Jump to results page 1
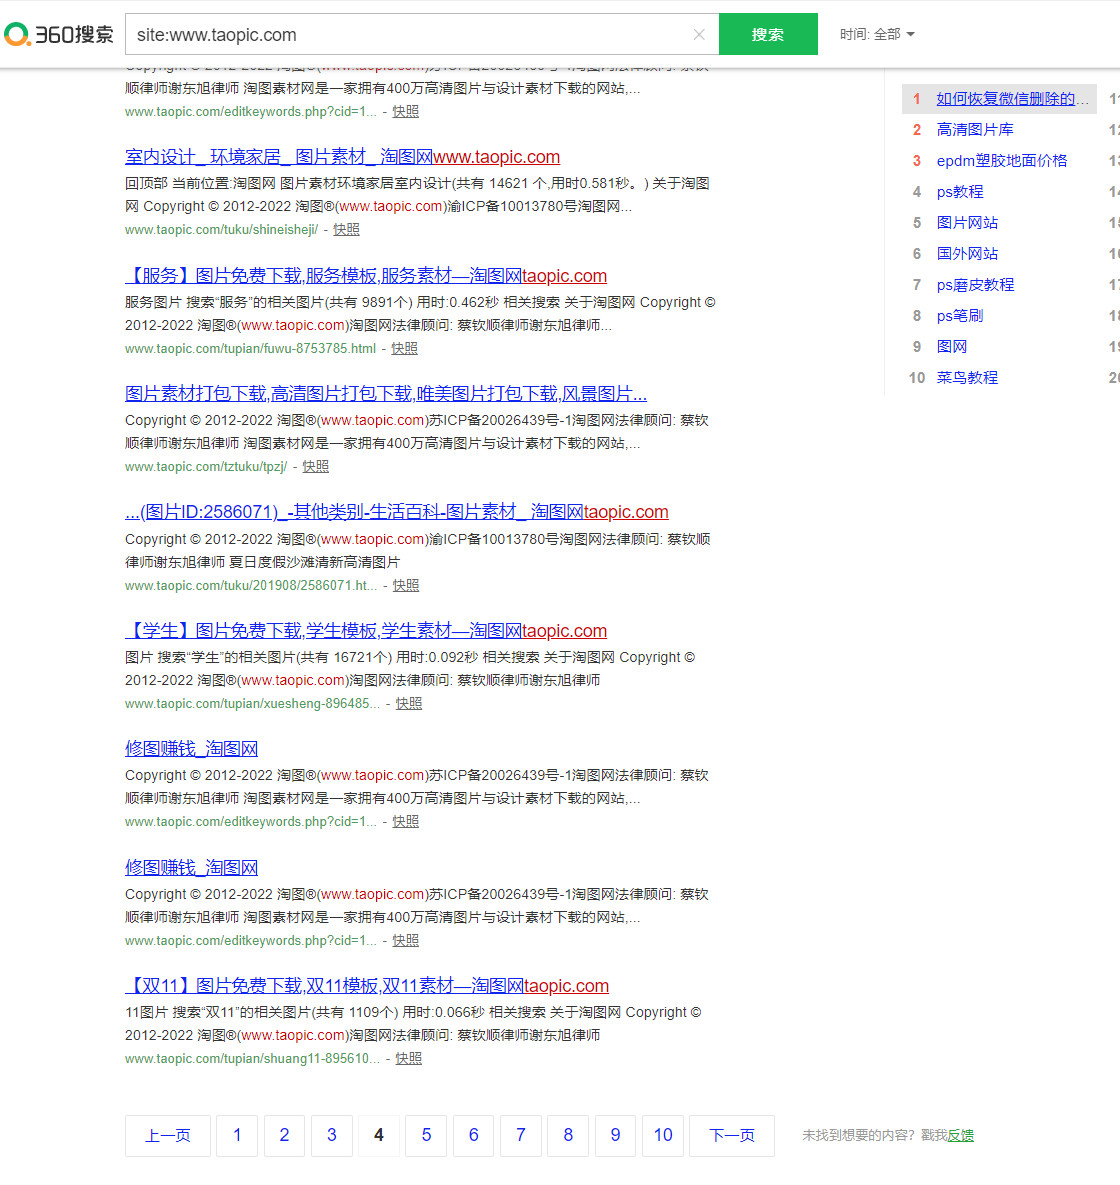The width and height of the screenshot is (1120, 1185). pyautogui.click(x=237, y=1136)
